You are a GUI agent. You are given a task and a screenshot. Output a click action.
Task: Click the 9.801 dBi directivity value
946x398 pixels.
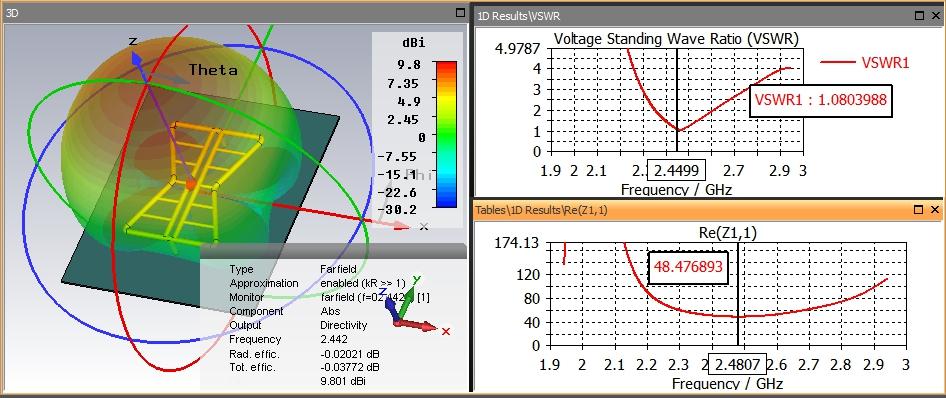click(x=342, y=381)
